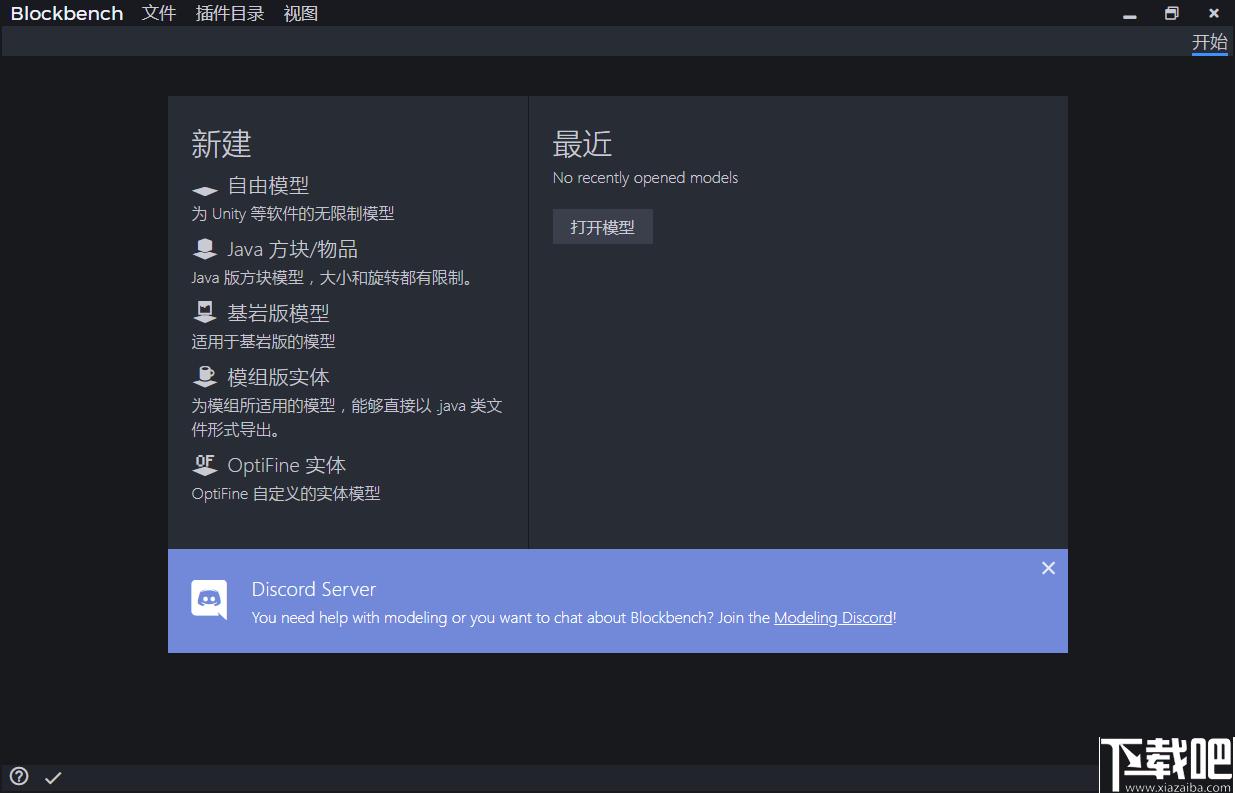Click the Discord logo icon
The image size is (1235, 793).
209,600
